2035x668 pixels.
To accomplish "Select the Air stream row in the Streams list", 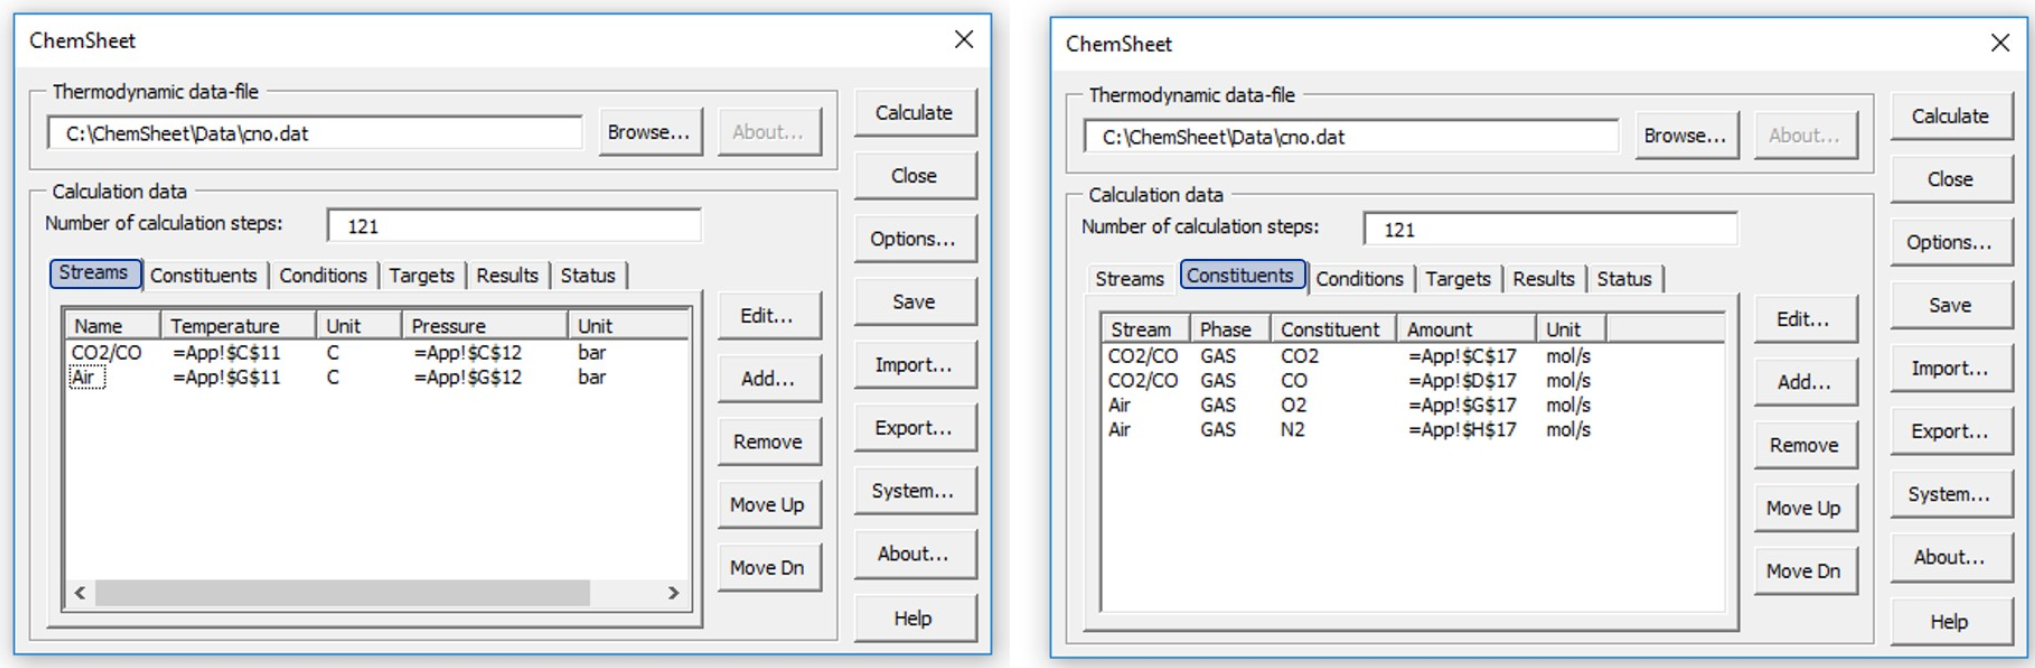I will 86,378.
